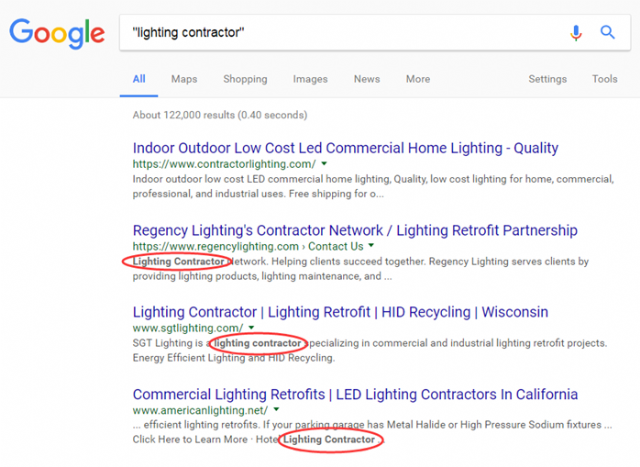This screenshot has height=467, width=640.
Task: Expand dropdown arrow next to contractorlighting.com URL
Action: [324, 164]
